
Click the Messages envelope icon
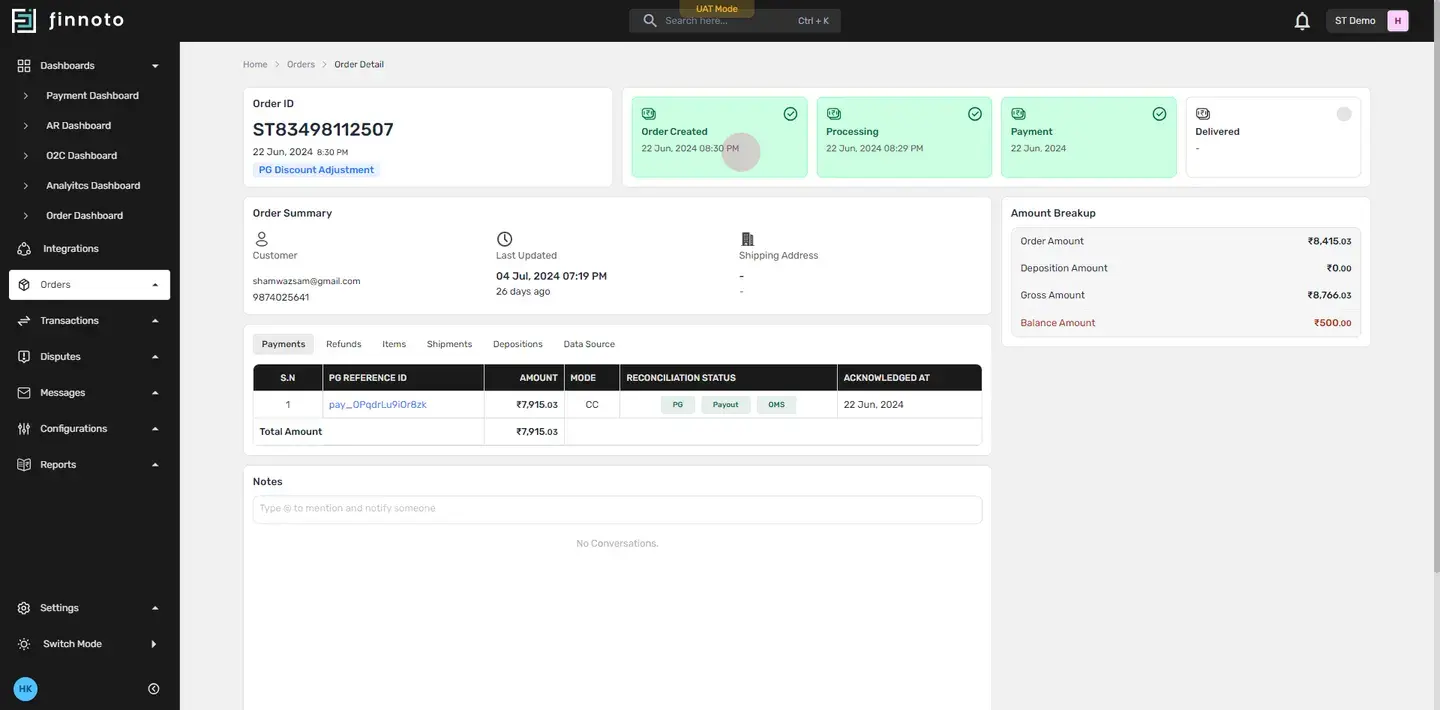pos(24,393)
